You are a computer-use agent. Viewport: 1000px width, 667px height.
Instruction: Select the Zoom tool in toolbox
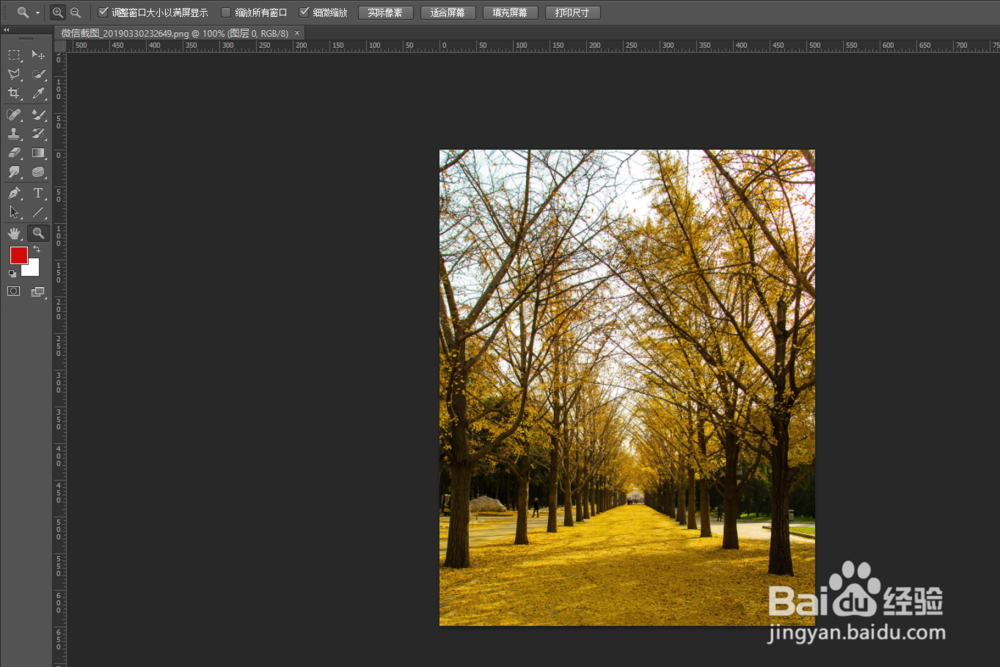pyautogui.click(x=38, y=233)
